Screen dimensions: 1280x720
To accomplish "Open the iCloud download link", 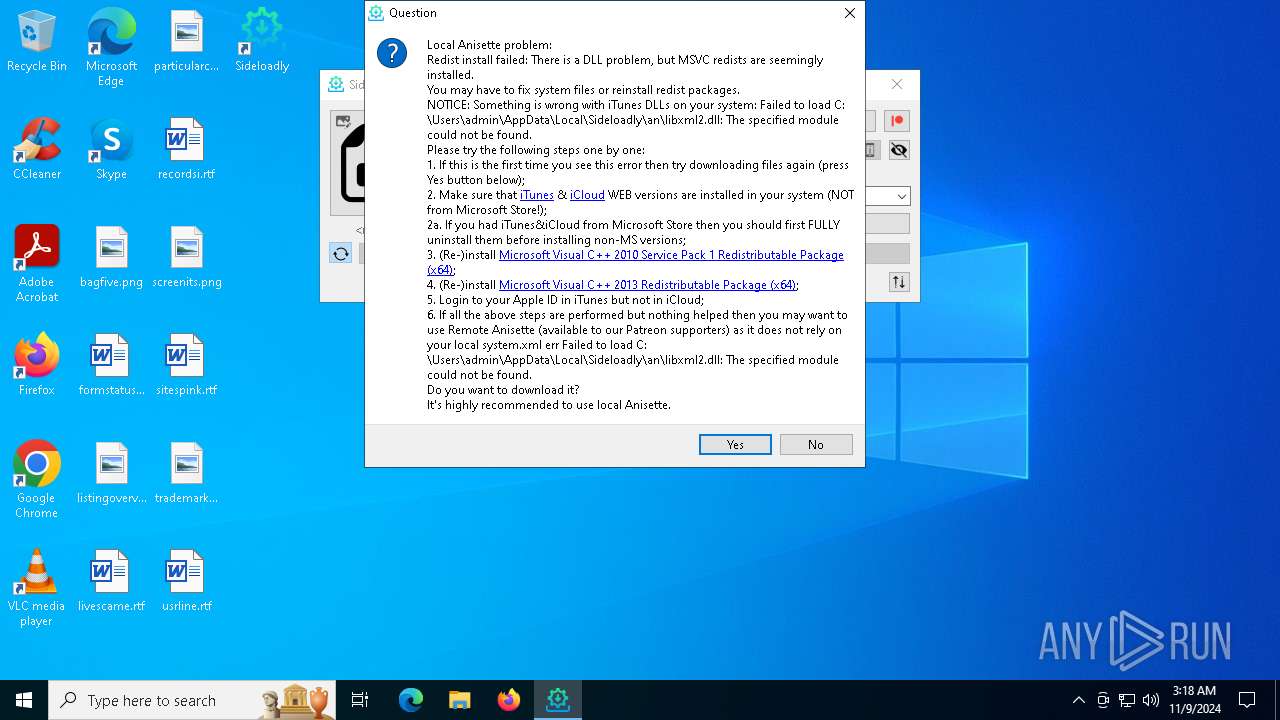I will (587, 195).
